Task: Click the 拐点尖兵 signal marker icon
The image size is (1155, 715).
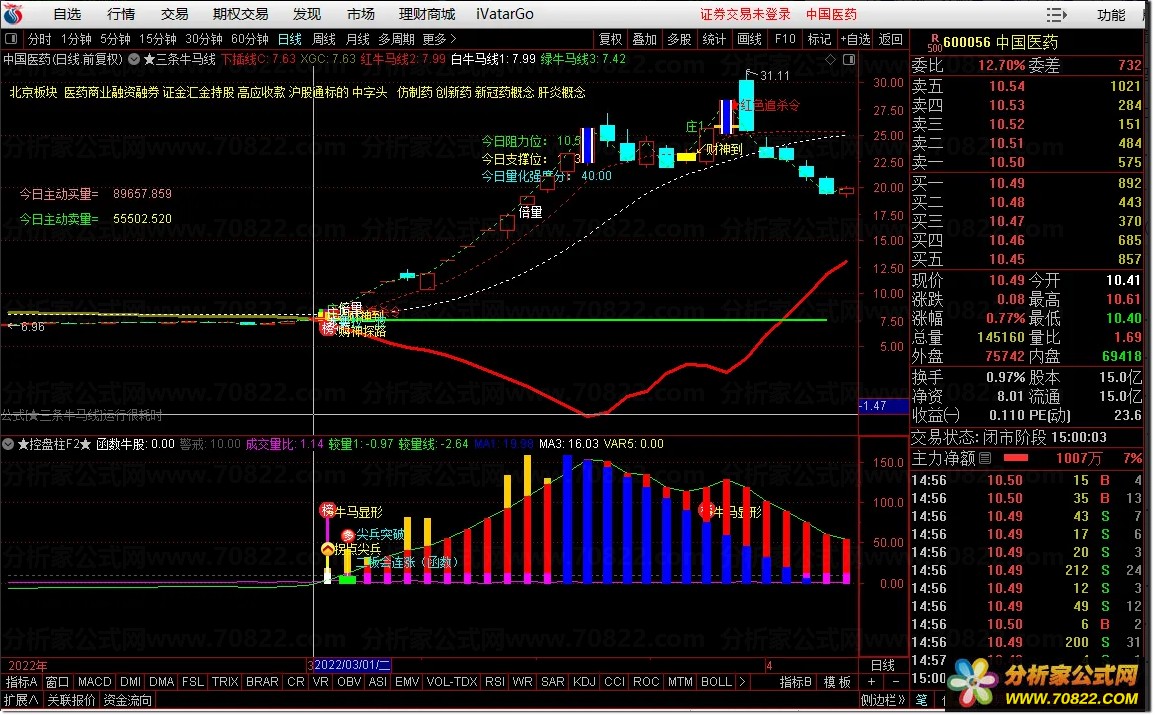Action: (x=328, y=549)
